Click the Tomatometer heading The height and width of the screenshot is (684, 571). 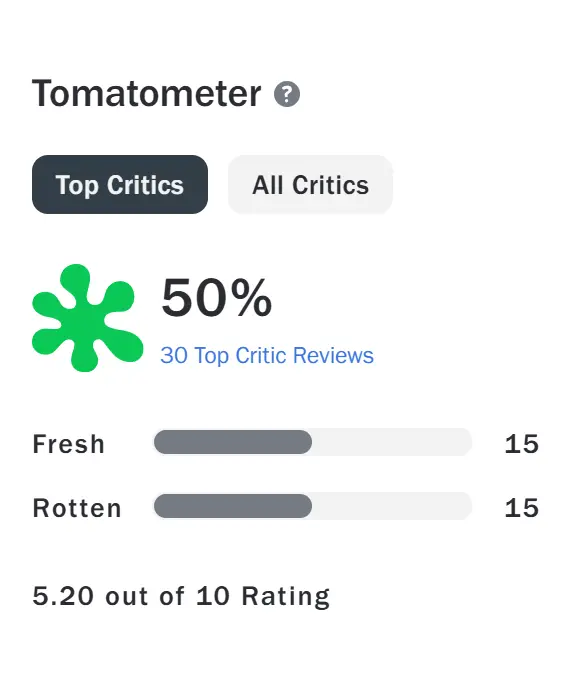point(147,93)
